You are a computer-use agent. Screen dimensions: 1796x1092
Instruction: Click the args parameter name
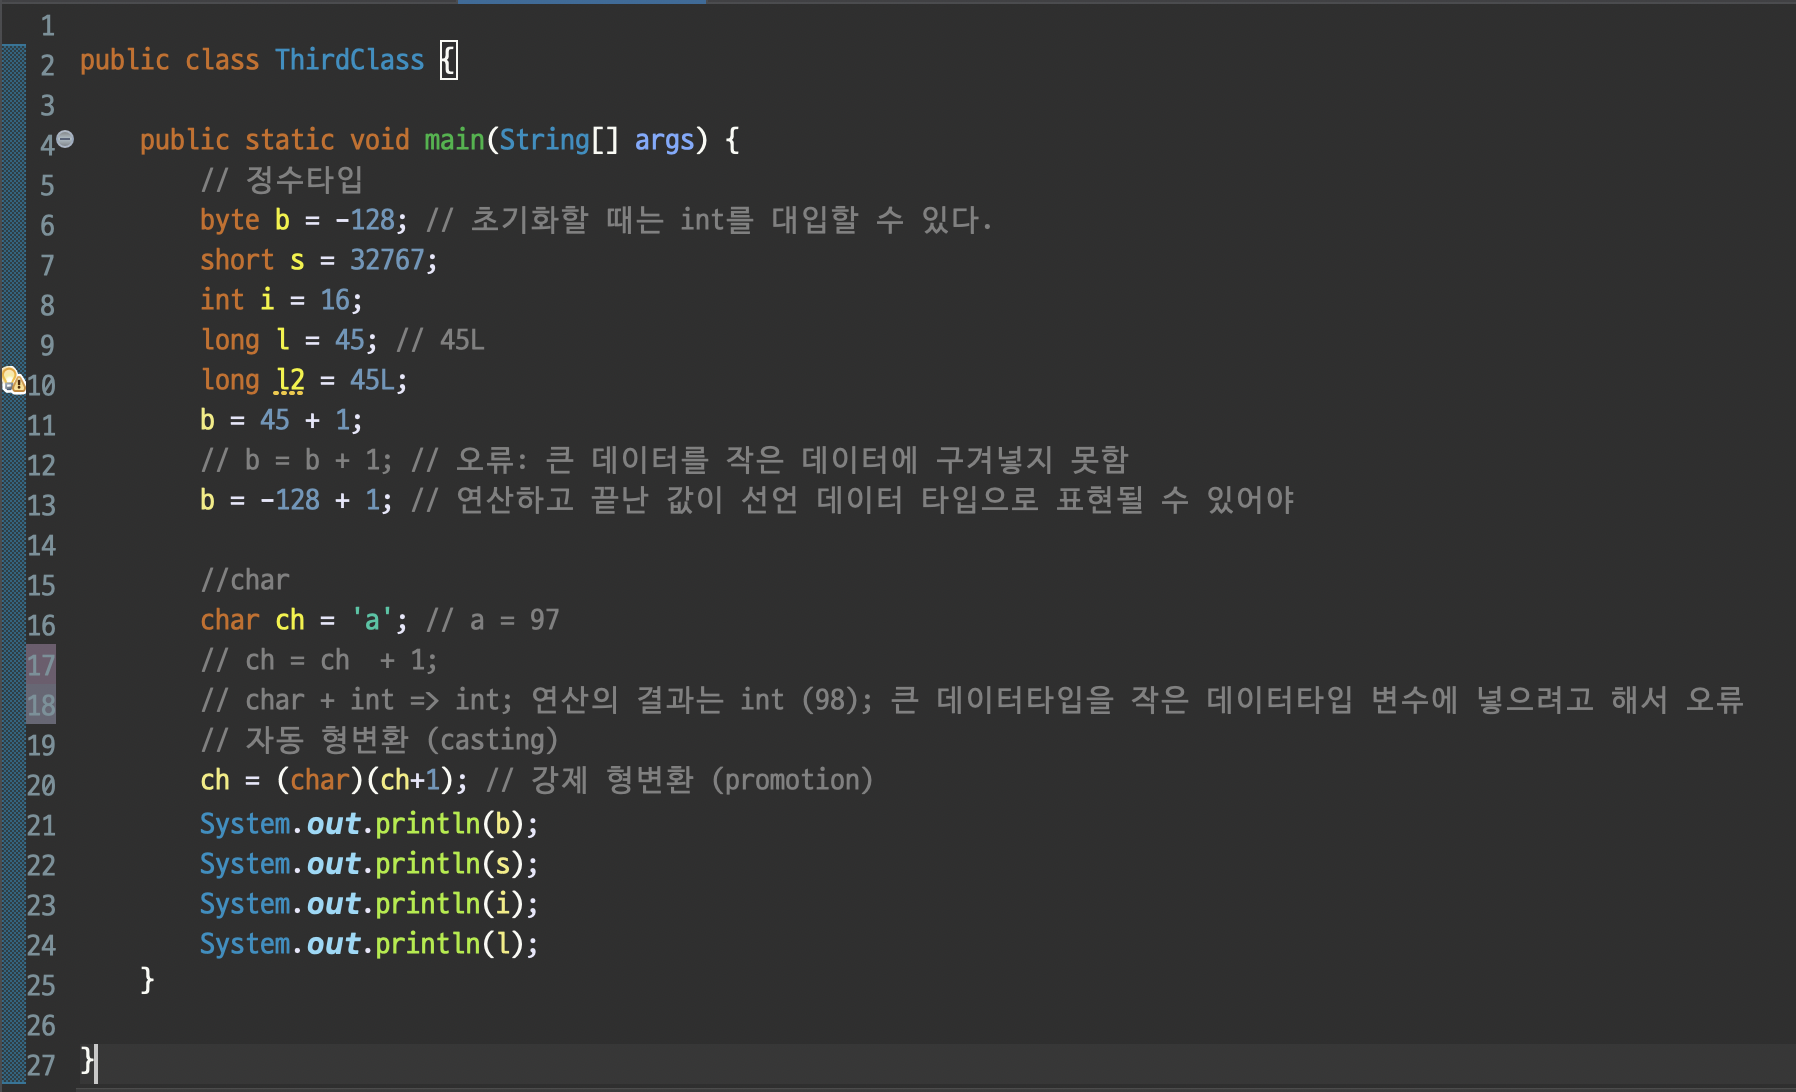[664, 140]
